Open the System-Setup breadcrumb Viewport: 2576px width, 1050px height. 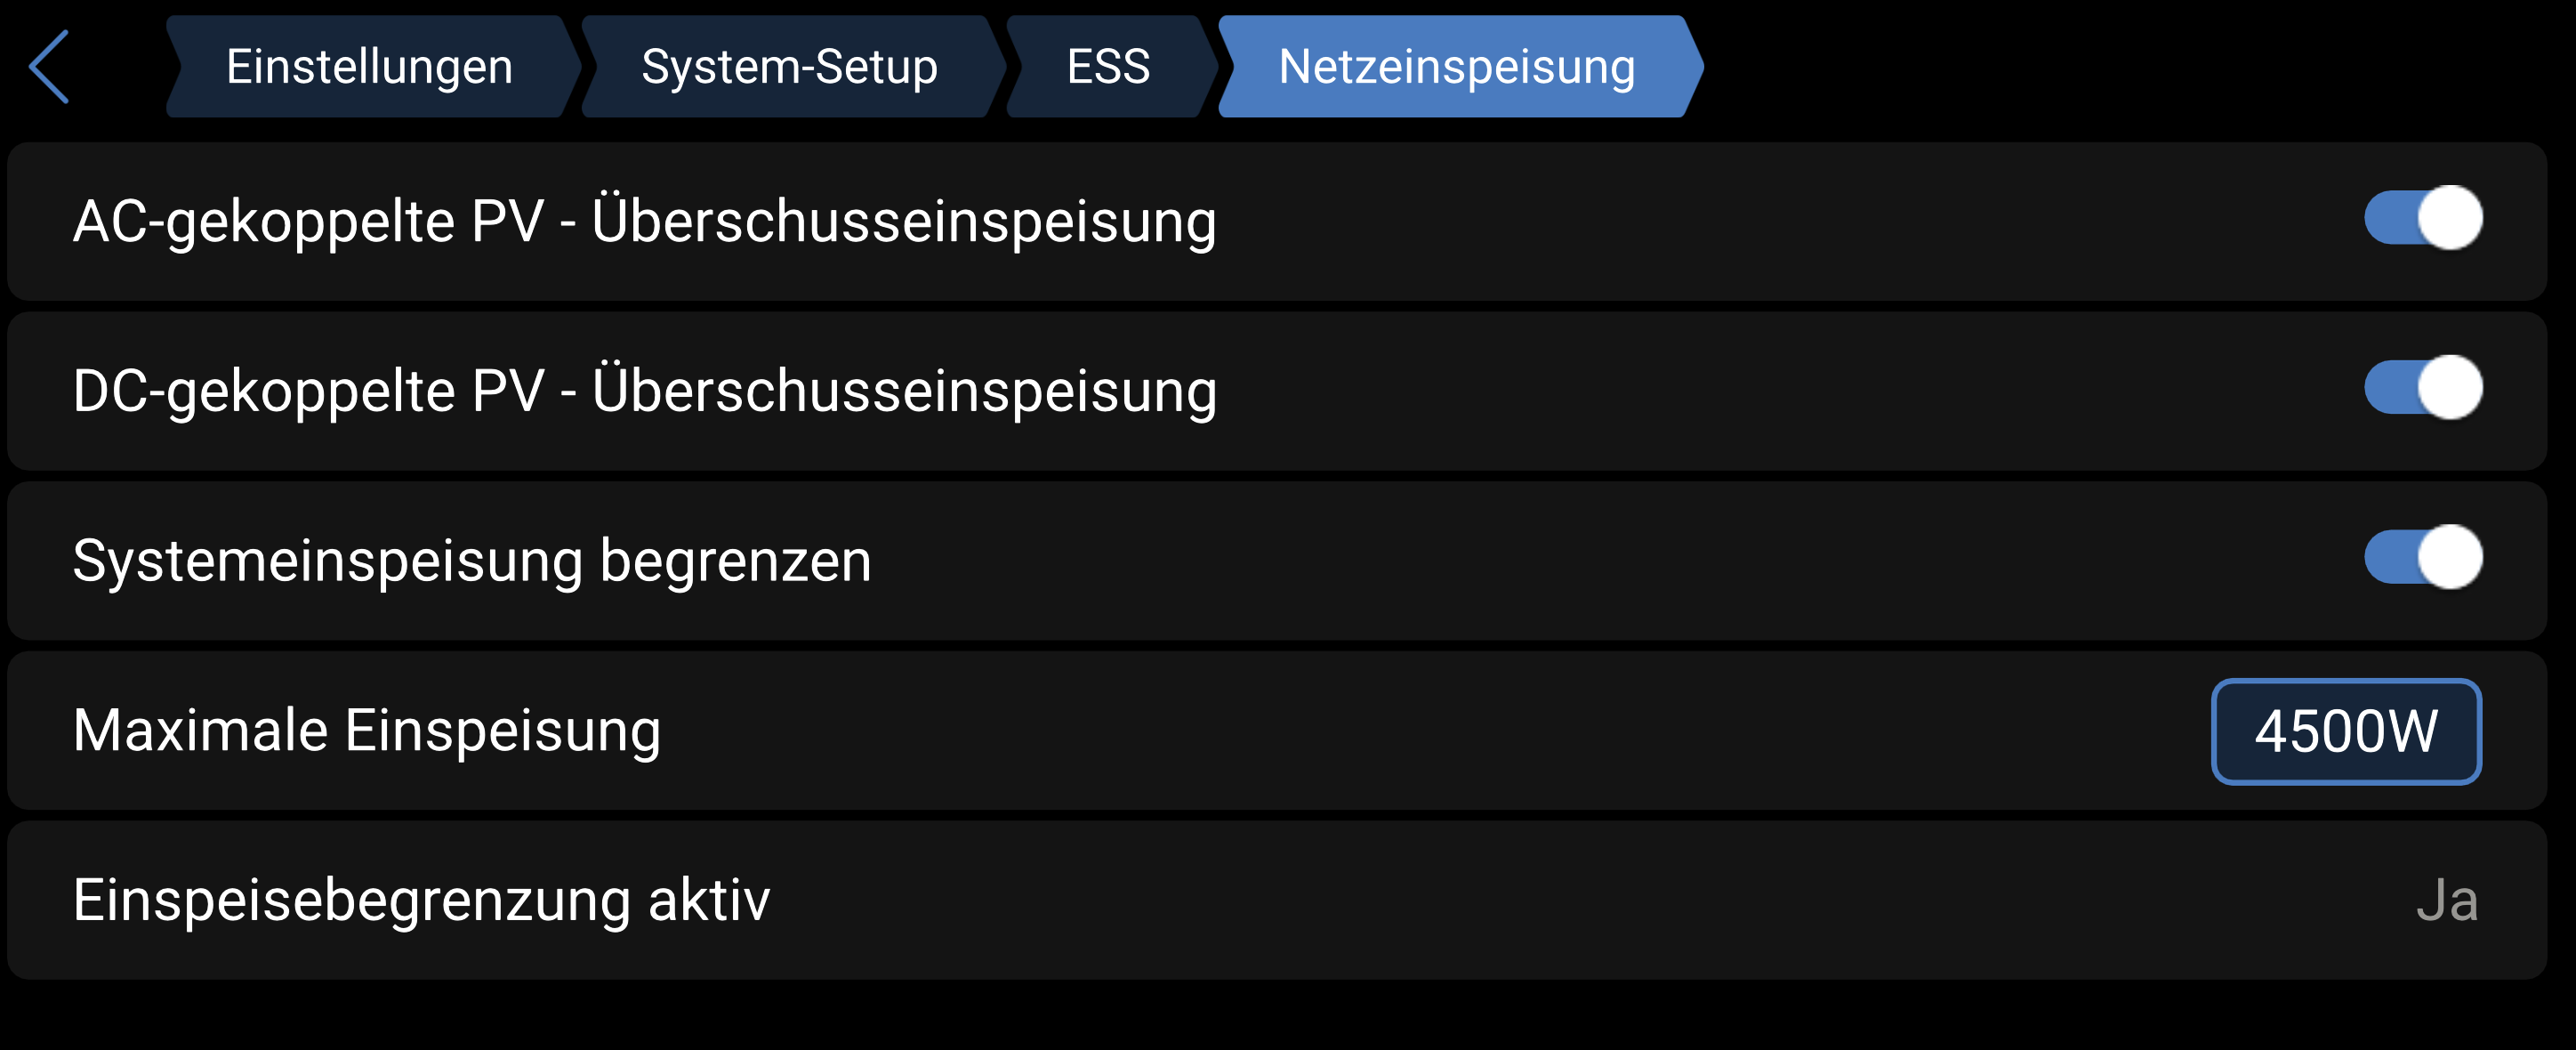tap(789, 67)
